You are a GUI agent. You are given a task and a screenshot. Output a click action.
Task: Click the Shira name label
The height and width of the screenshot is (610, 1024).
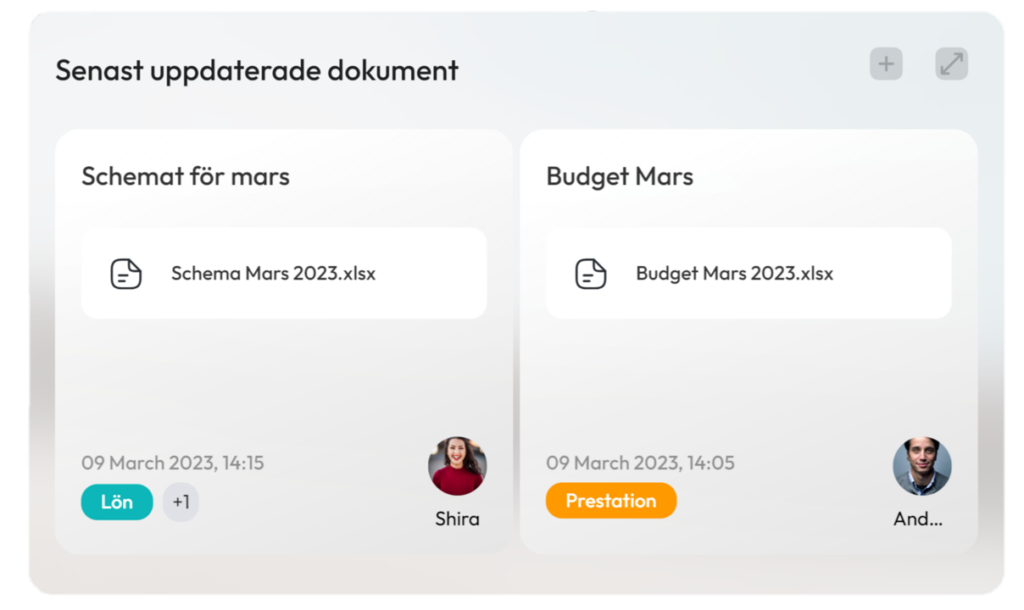457,519
